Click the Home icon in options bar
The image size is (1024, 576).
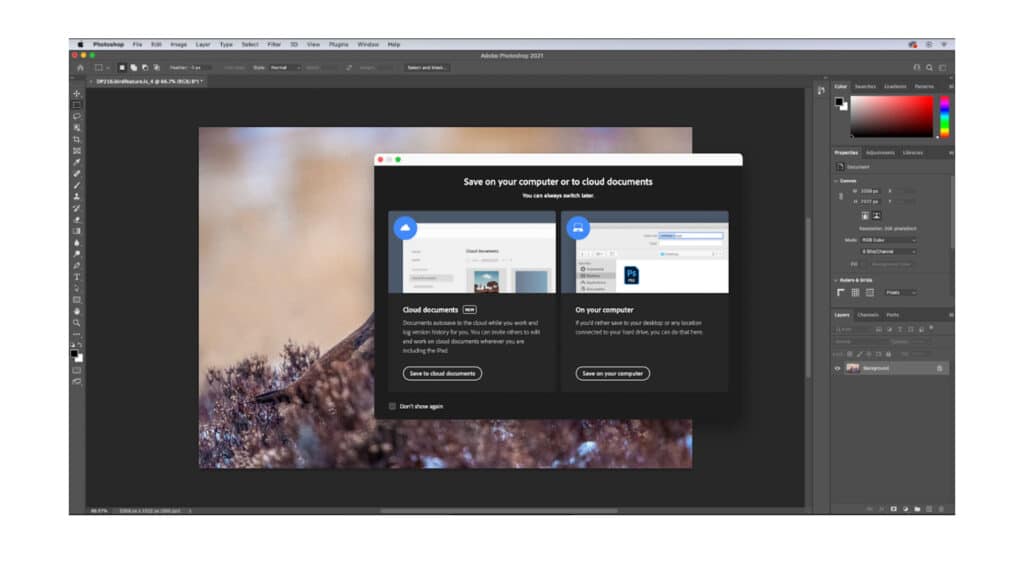(x=80, y=67)
